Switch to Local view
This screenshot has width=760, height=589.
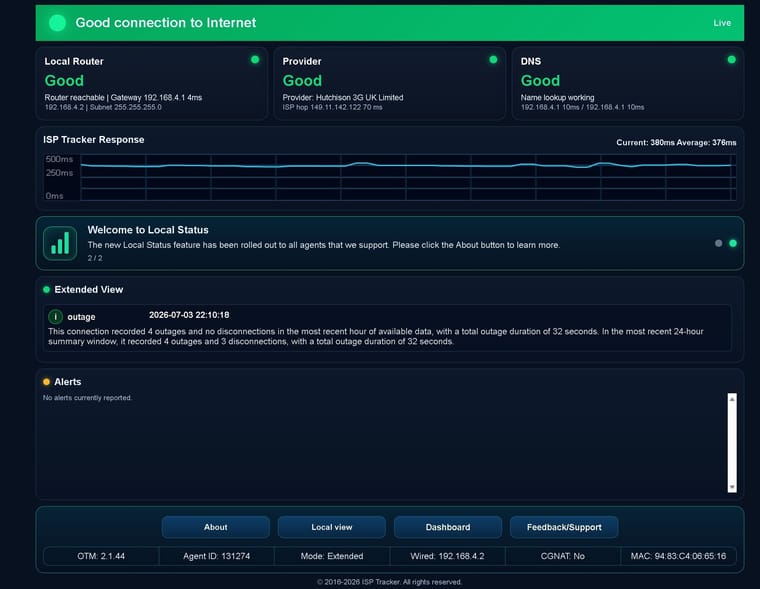click(332, 527)
